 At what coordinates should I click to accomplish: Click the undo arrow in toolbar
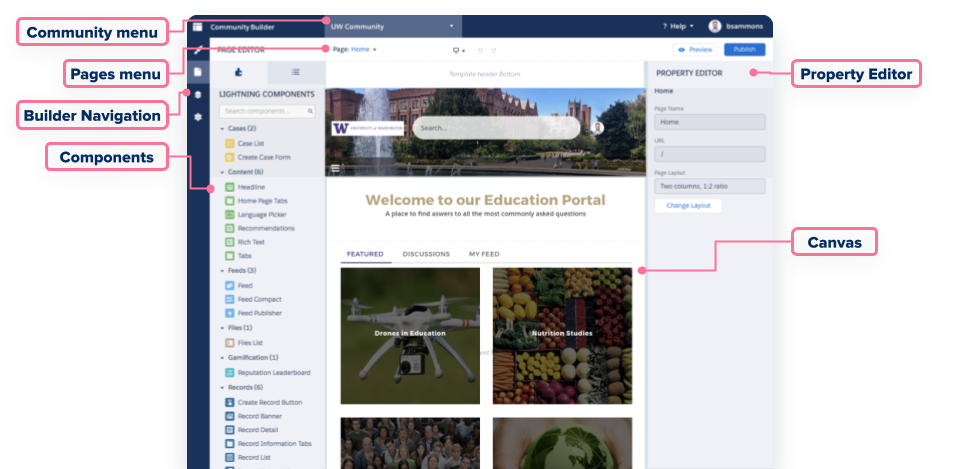480,50
